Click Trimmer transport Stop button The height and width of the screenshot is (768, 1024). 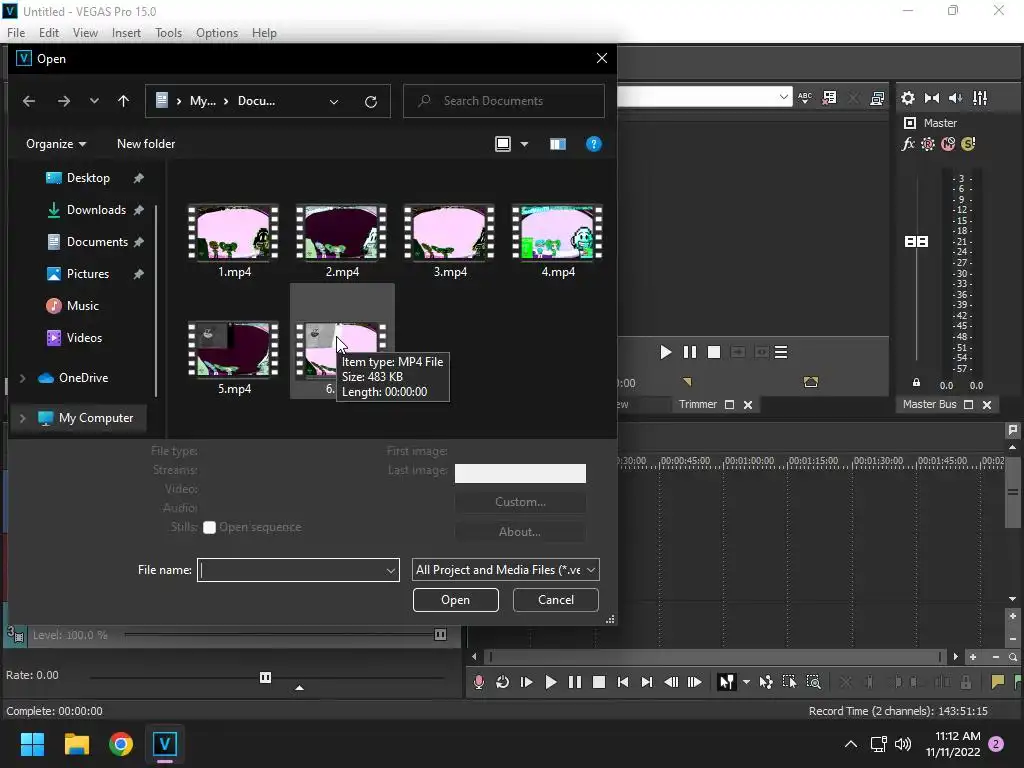tap(714, 353)
